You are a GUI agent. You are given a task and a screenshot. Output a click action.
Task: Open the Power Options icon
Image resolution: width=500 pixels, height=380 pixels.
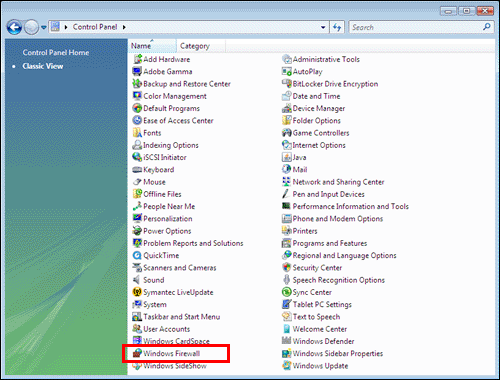coord(137,231)
